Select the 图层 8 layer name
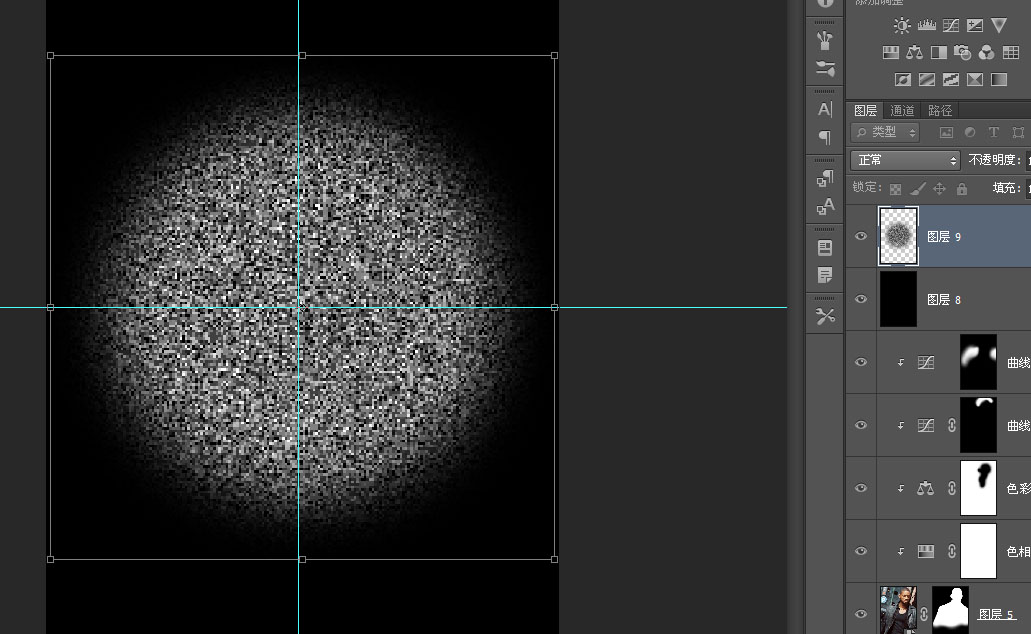 pyautogui.click(x=944, y=300)
